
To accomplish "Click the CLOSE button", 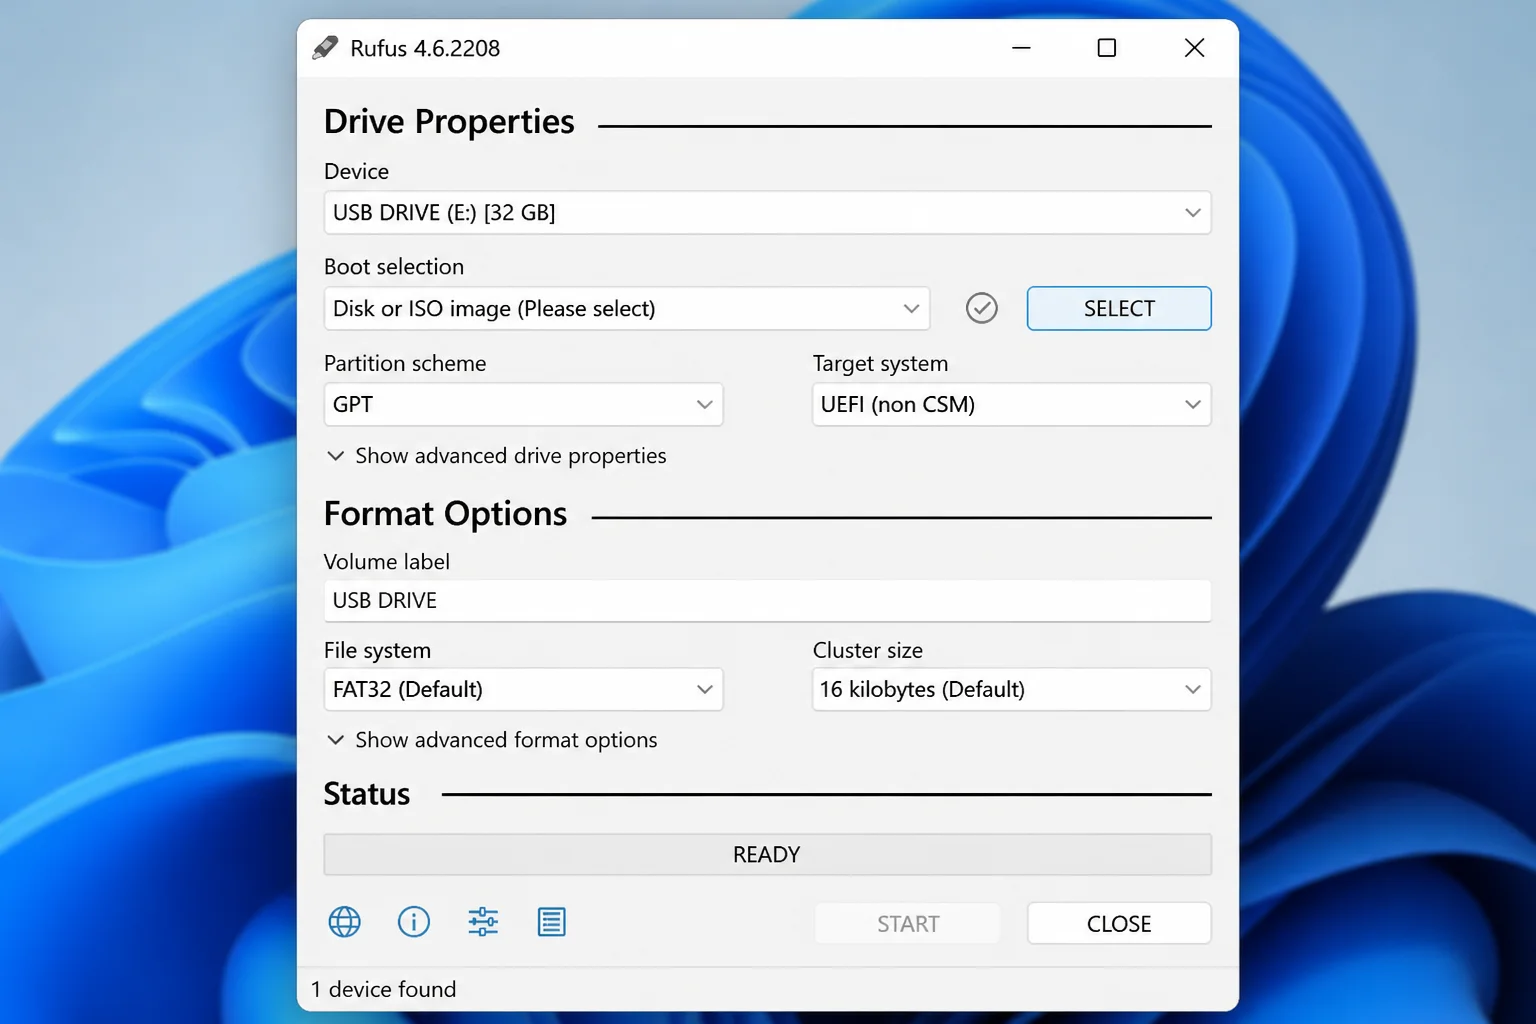I will pos(1119,924).
